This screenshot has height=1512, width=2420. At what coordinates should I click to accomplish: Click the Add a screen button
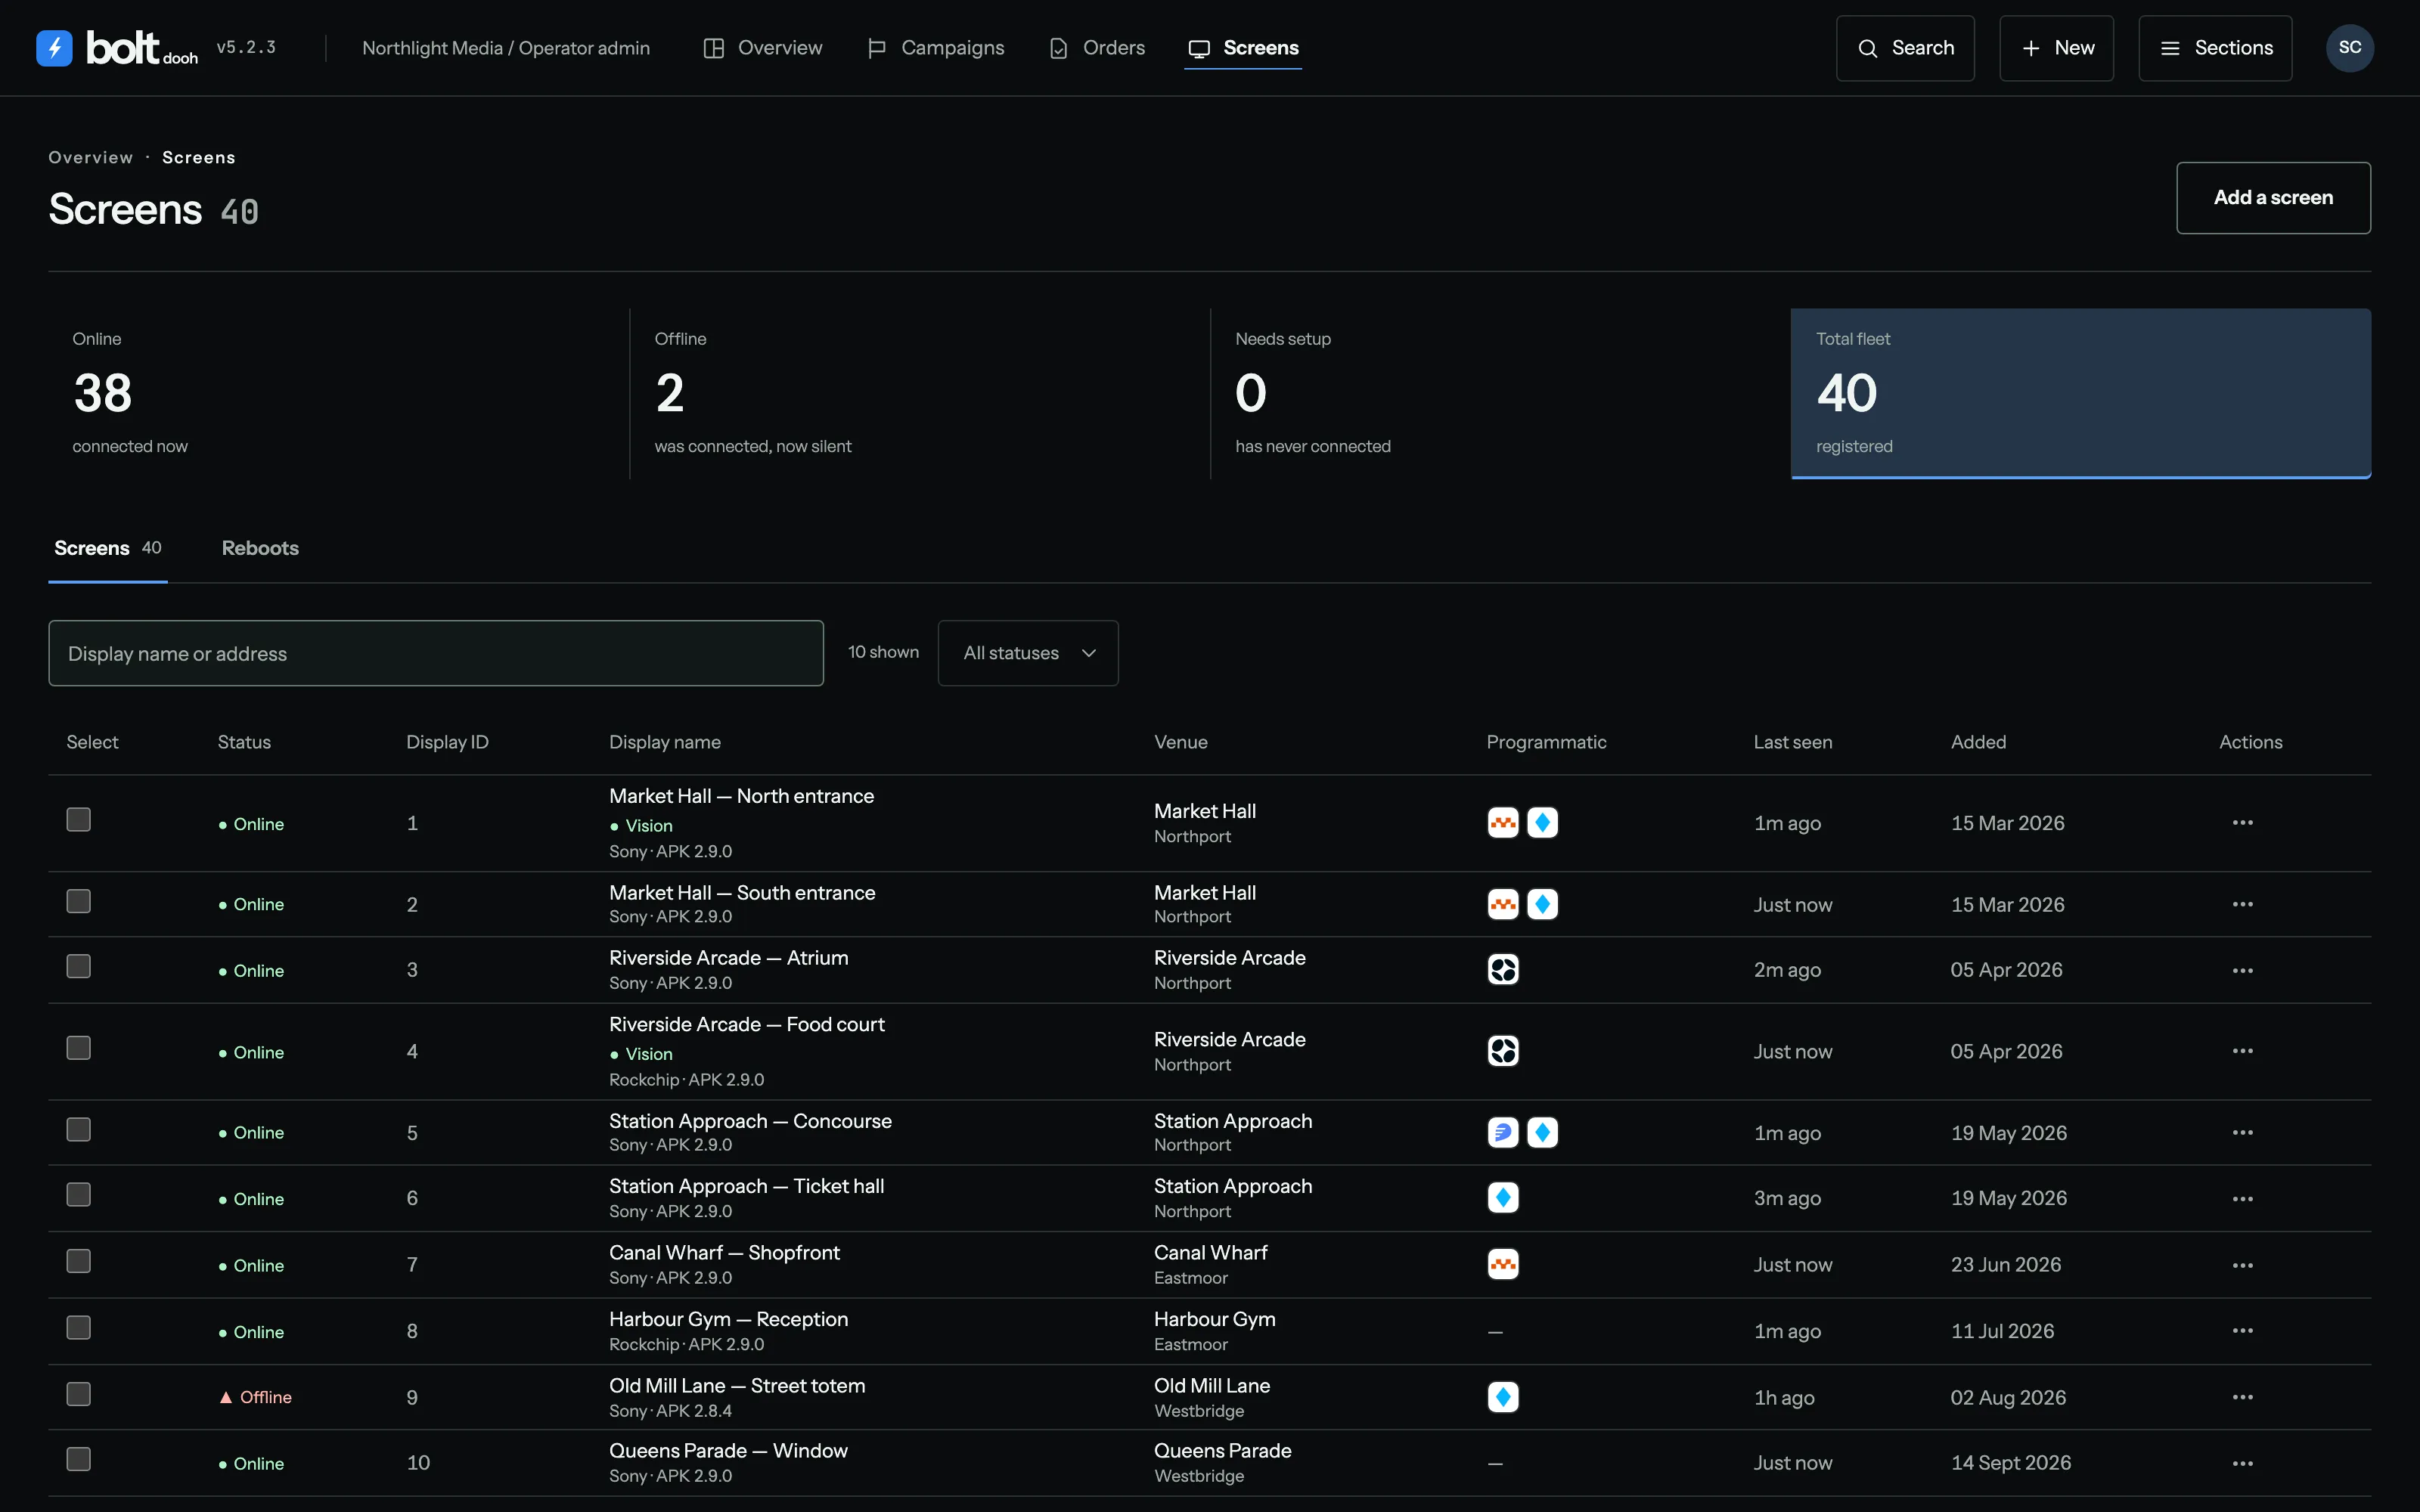2273,198
